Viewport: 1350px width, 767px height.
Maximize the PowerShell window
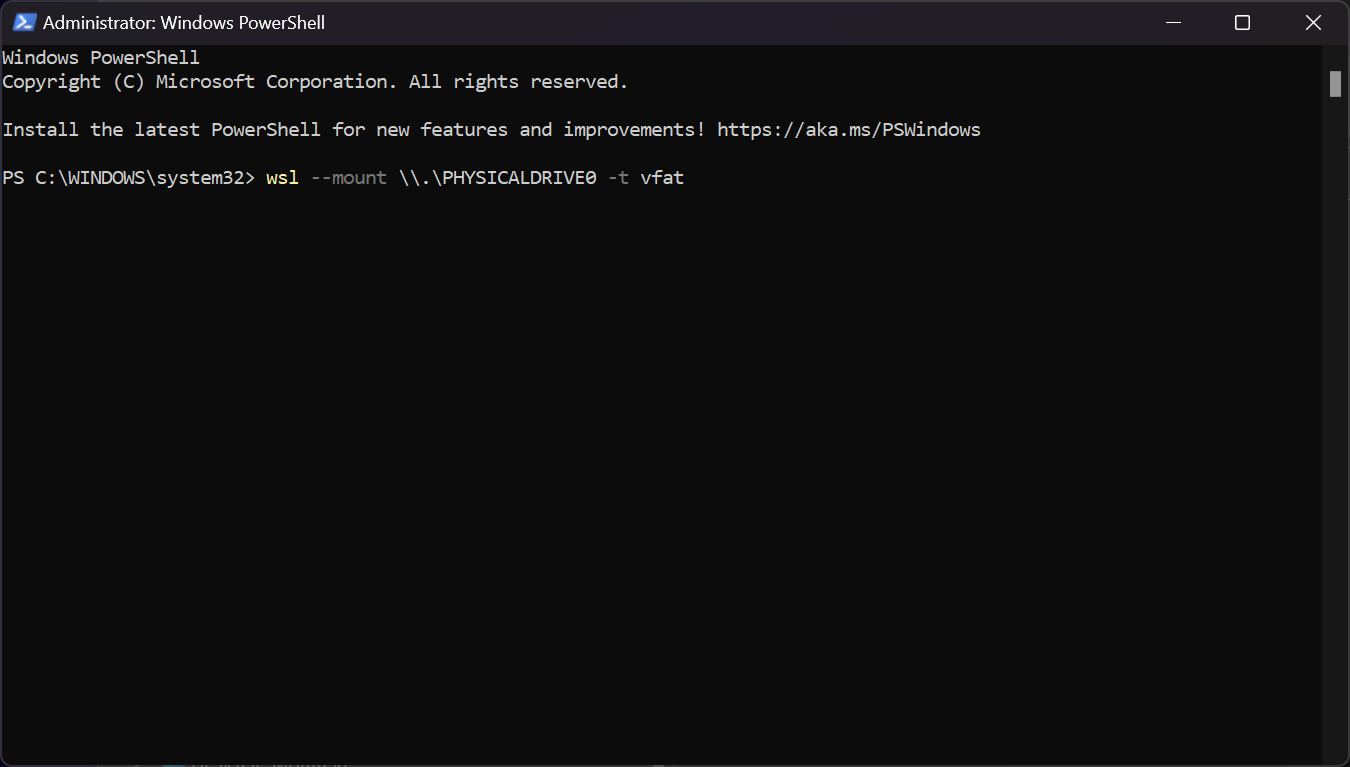pos(1242,22)
